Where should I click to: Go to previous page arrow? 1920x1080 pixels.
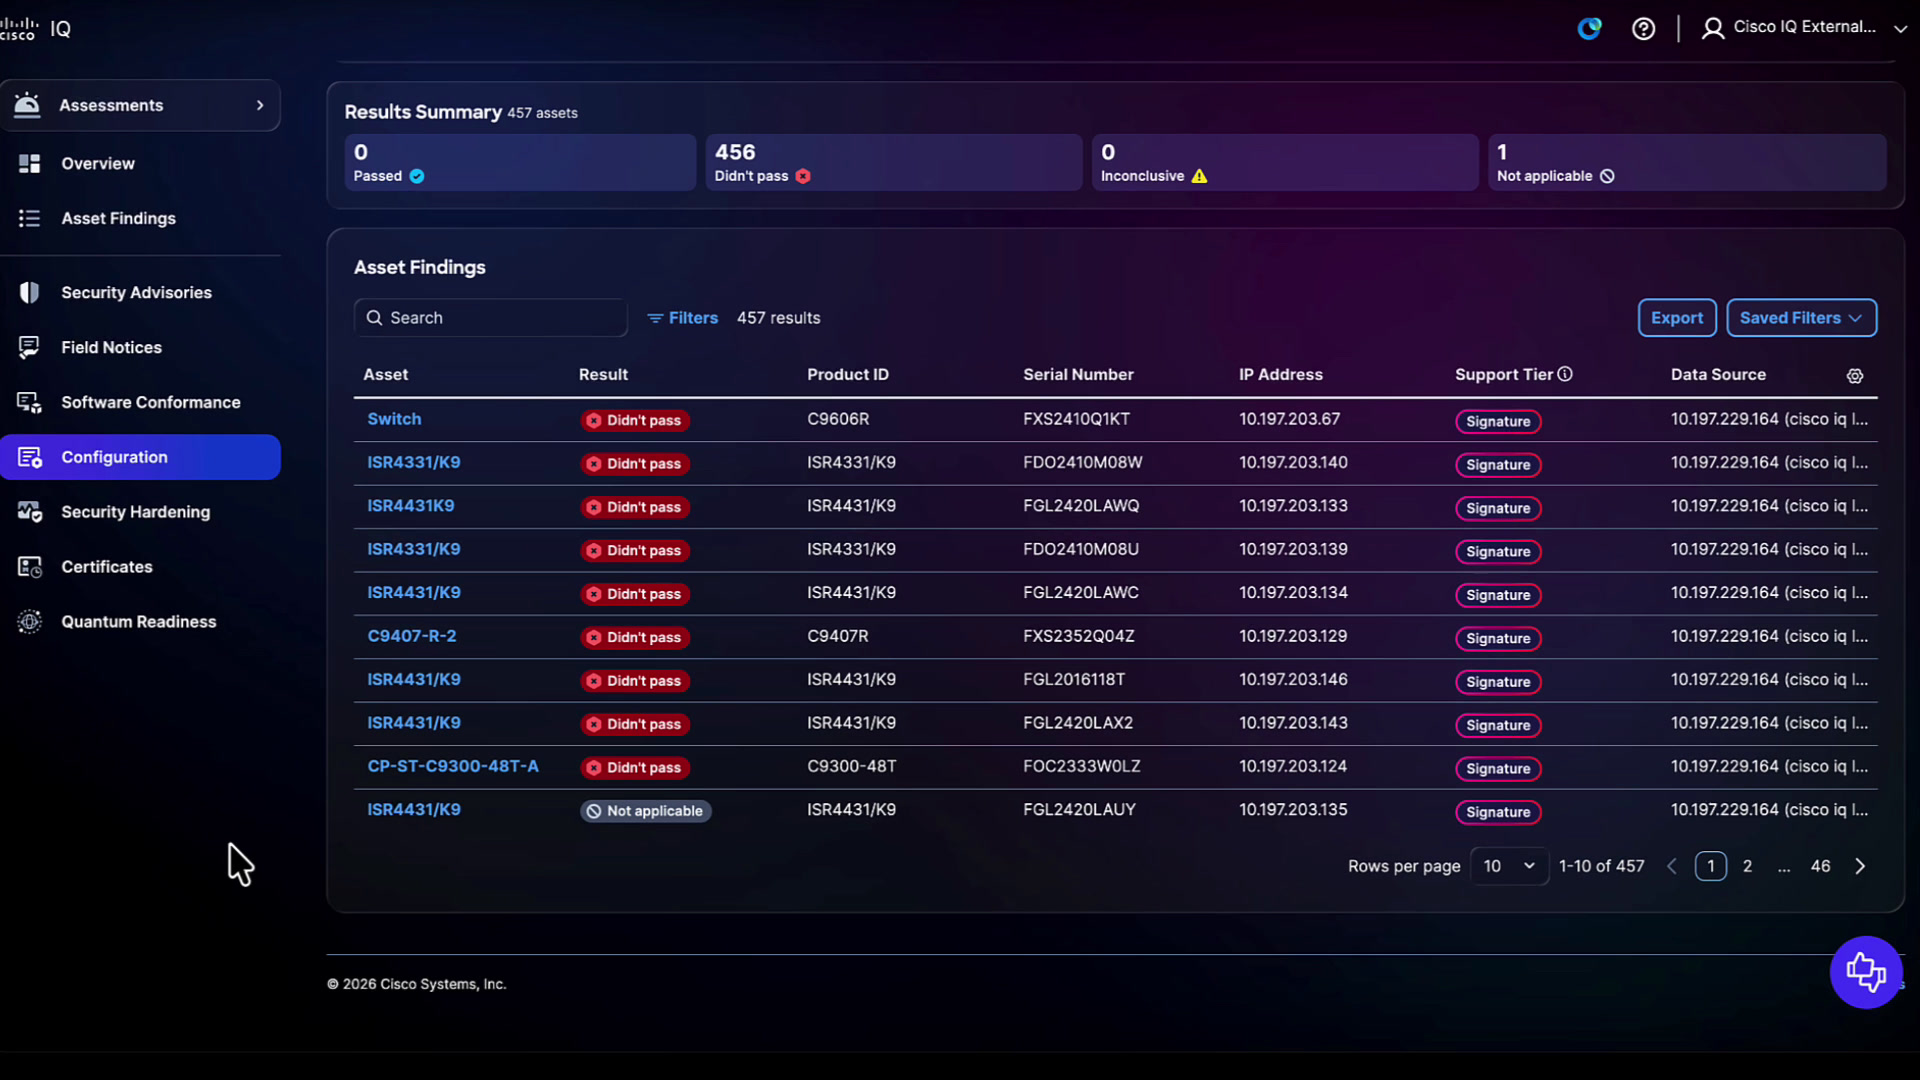1671,866
